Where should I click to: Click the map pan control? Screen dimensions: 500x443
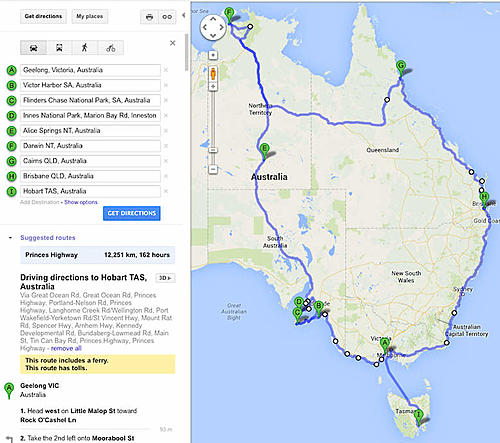coord(213,27)
